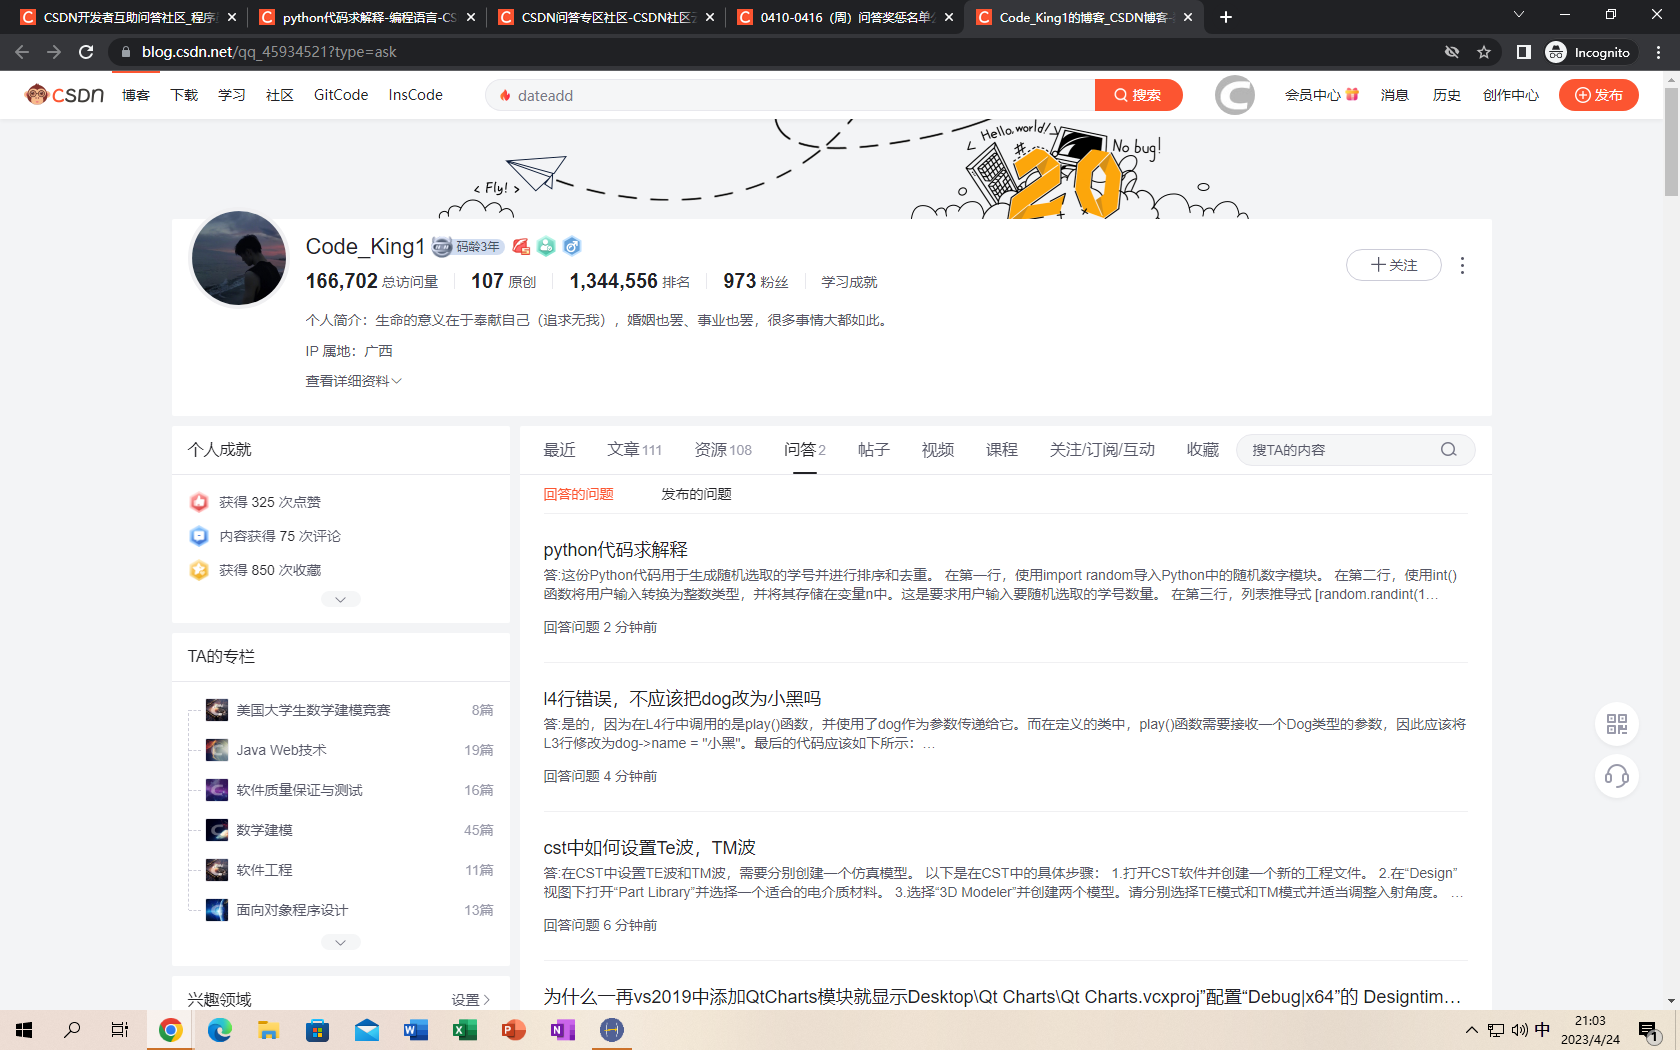Show hidden system tray icons
The width and height of the screenshot is (1680, 1050).
[x=1471, y=1030]
